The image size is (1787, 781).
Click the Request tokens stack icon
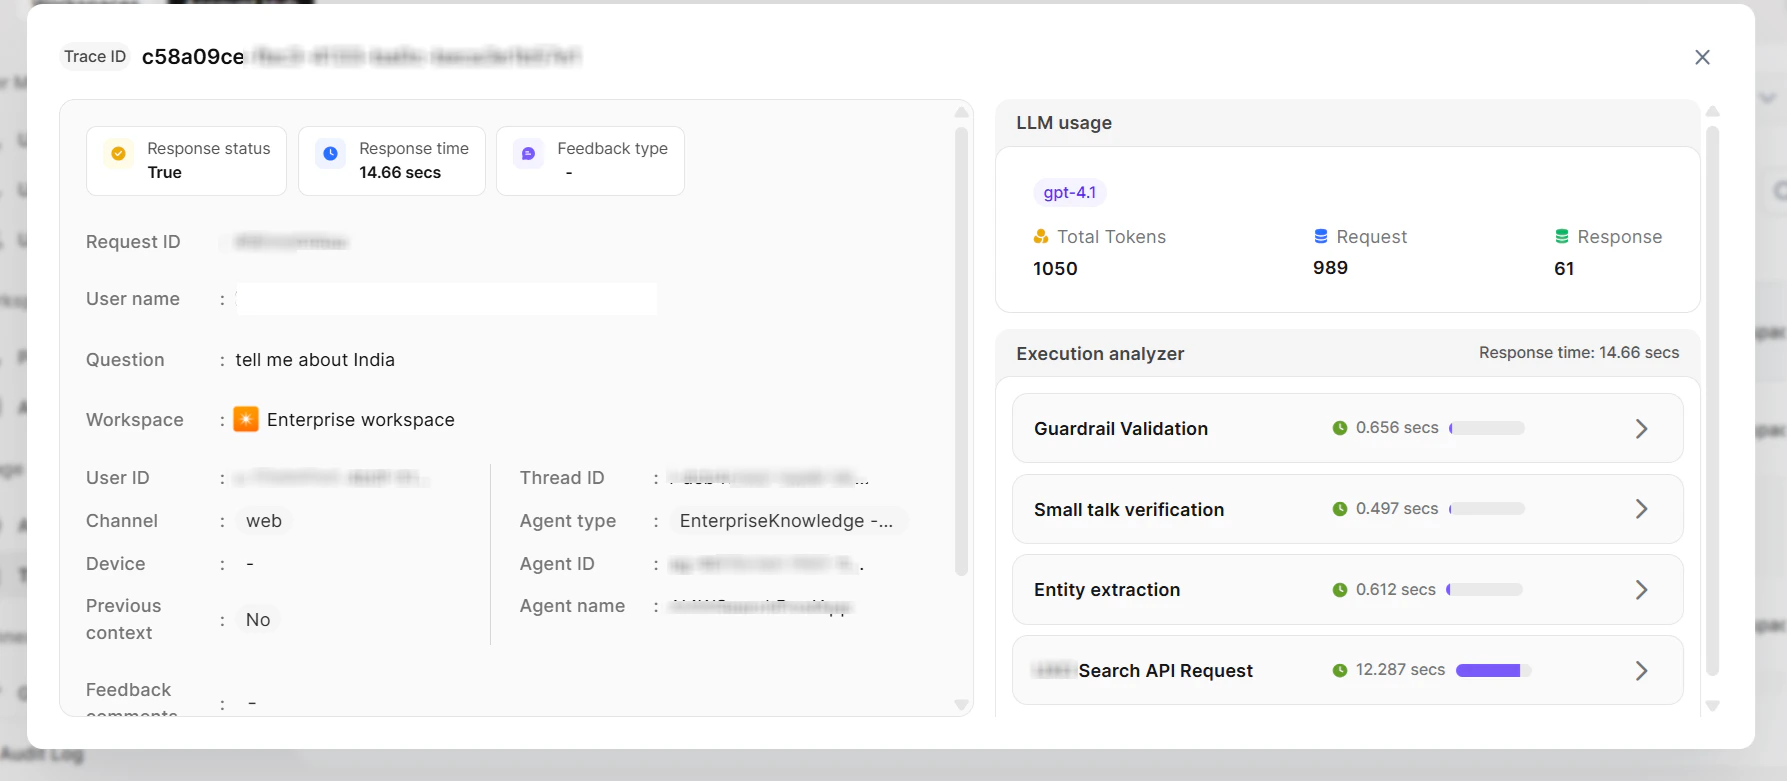coord(1321,237)
